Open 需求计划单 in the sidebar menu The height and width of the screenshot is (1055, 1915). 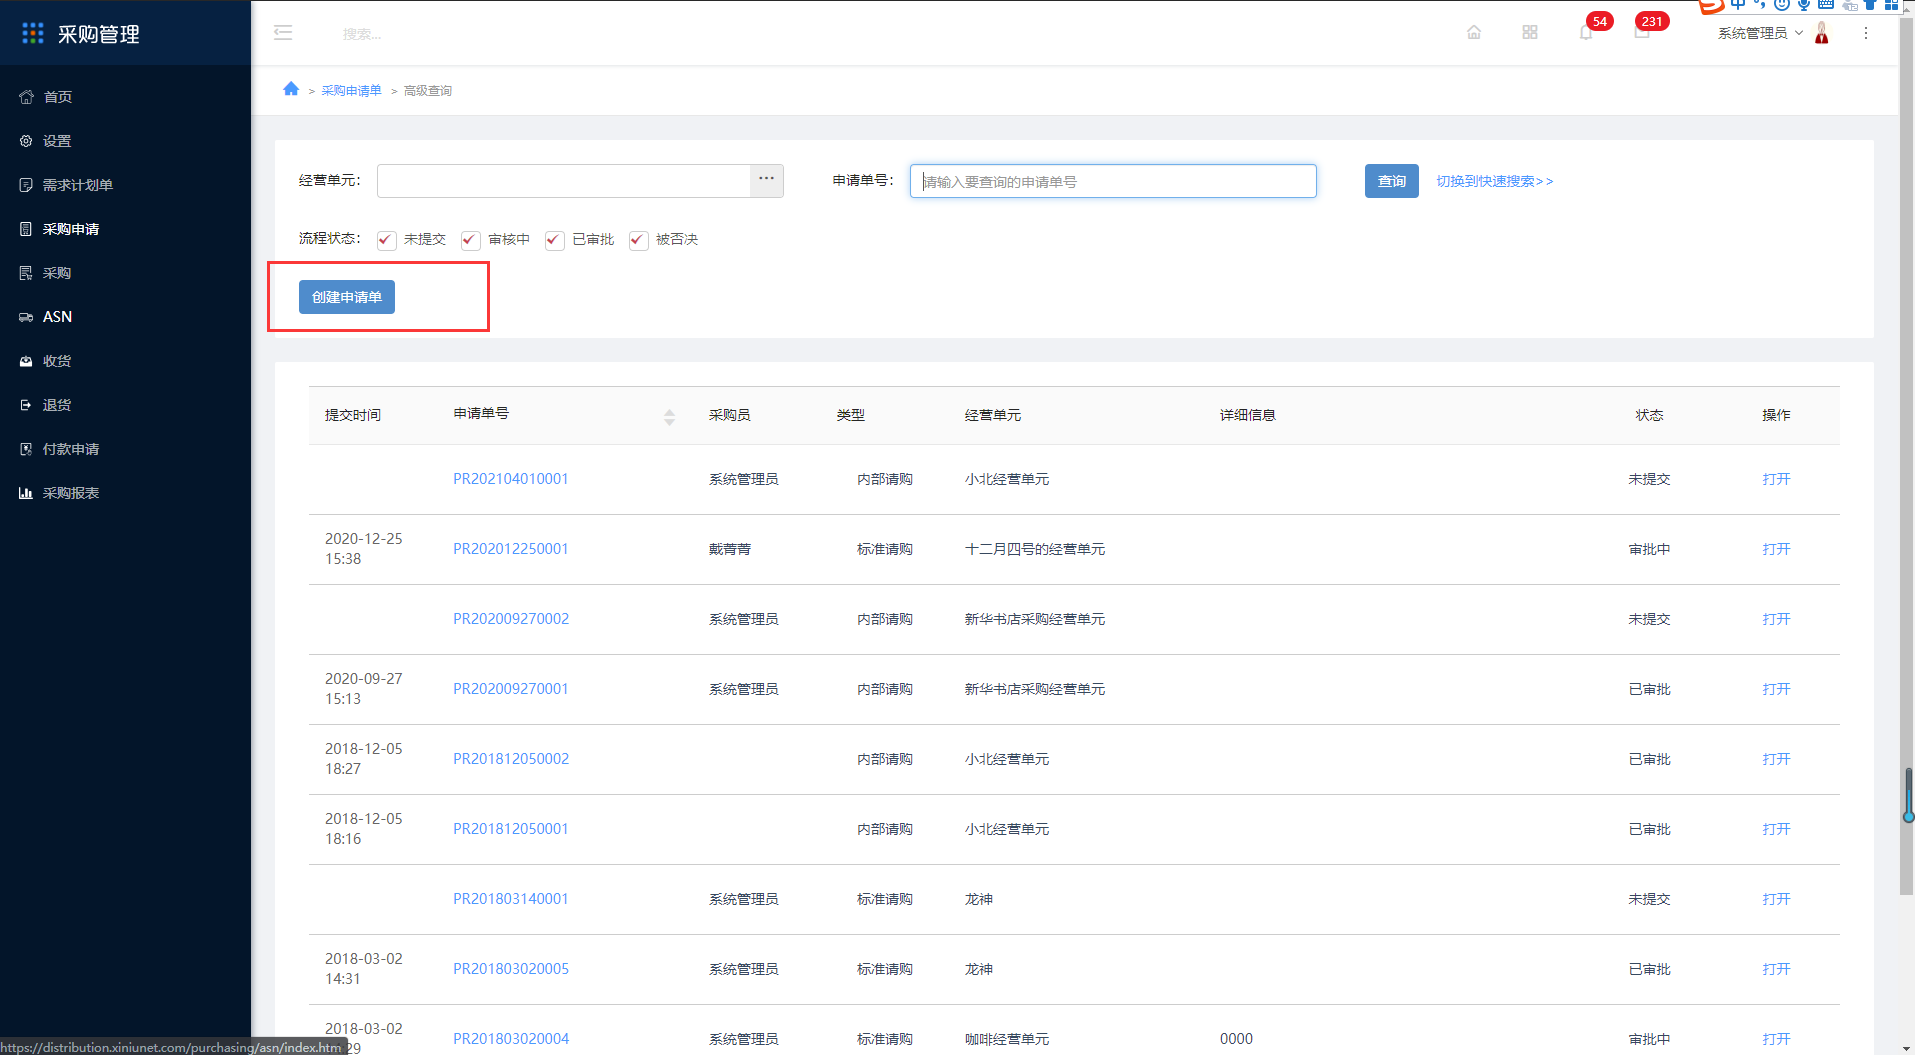tap(78, 185)
